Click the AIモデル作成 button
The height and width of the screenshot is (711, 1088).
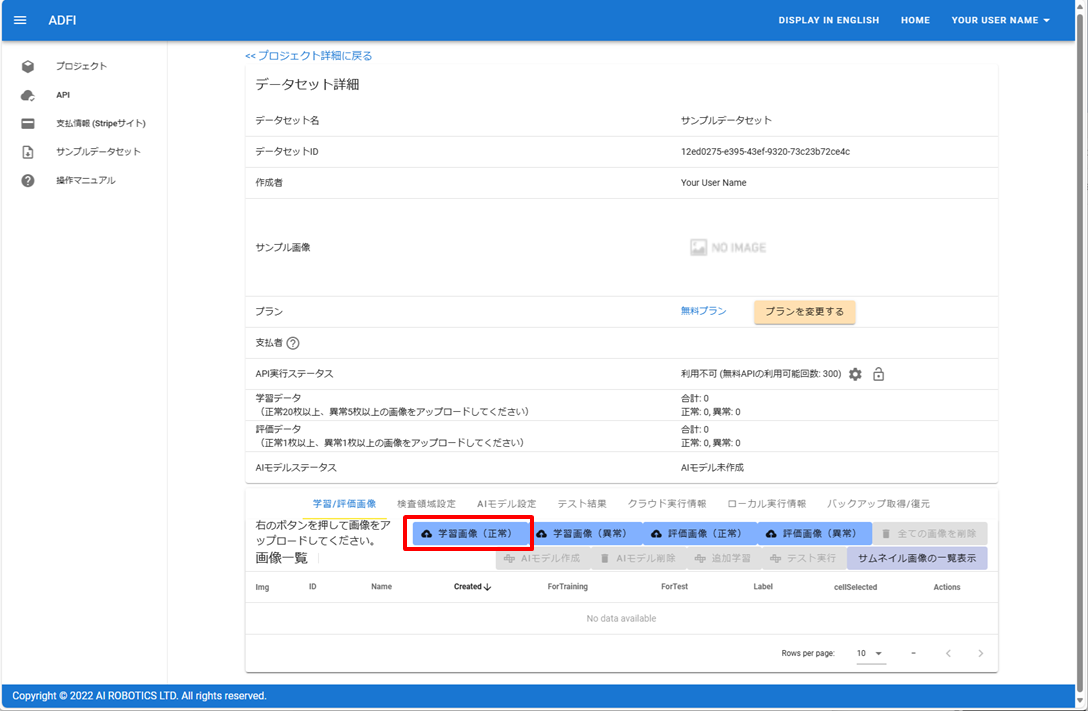pyautogui.click(x=543, y=558)
